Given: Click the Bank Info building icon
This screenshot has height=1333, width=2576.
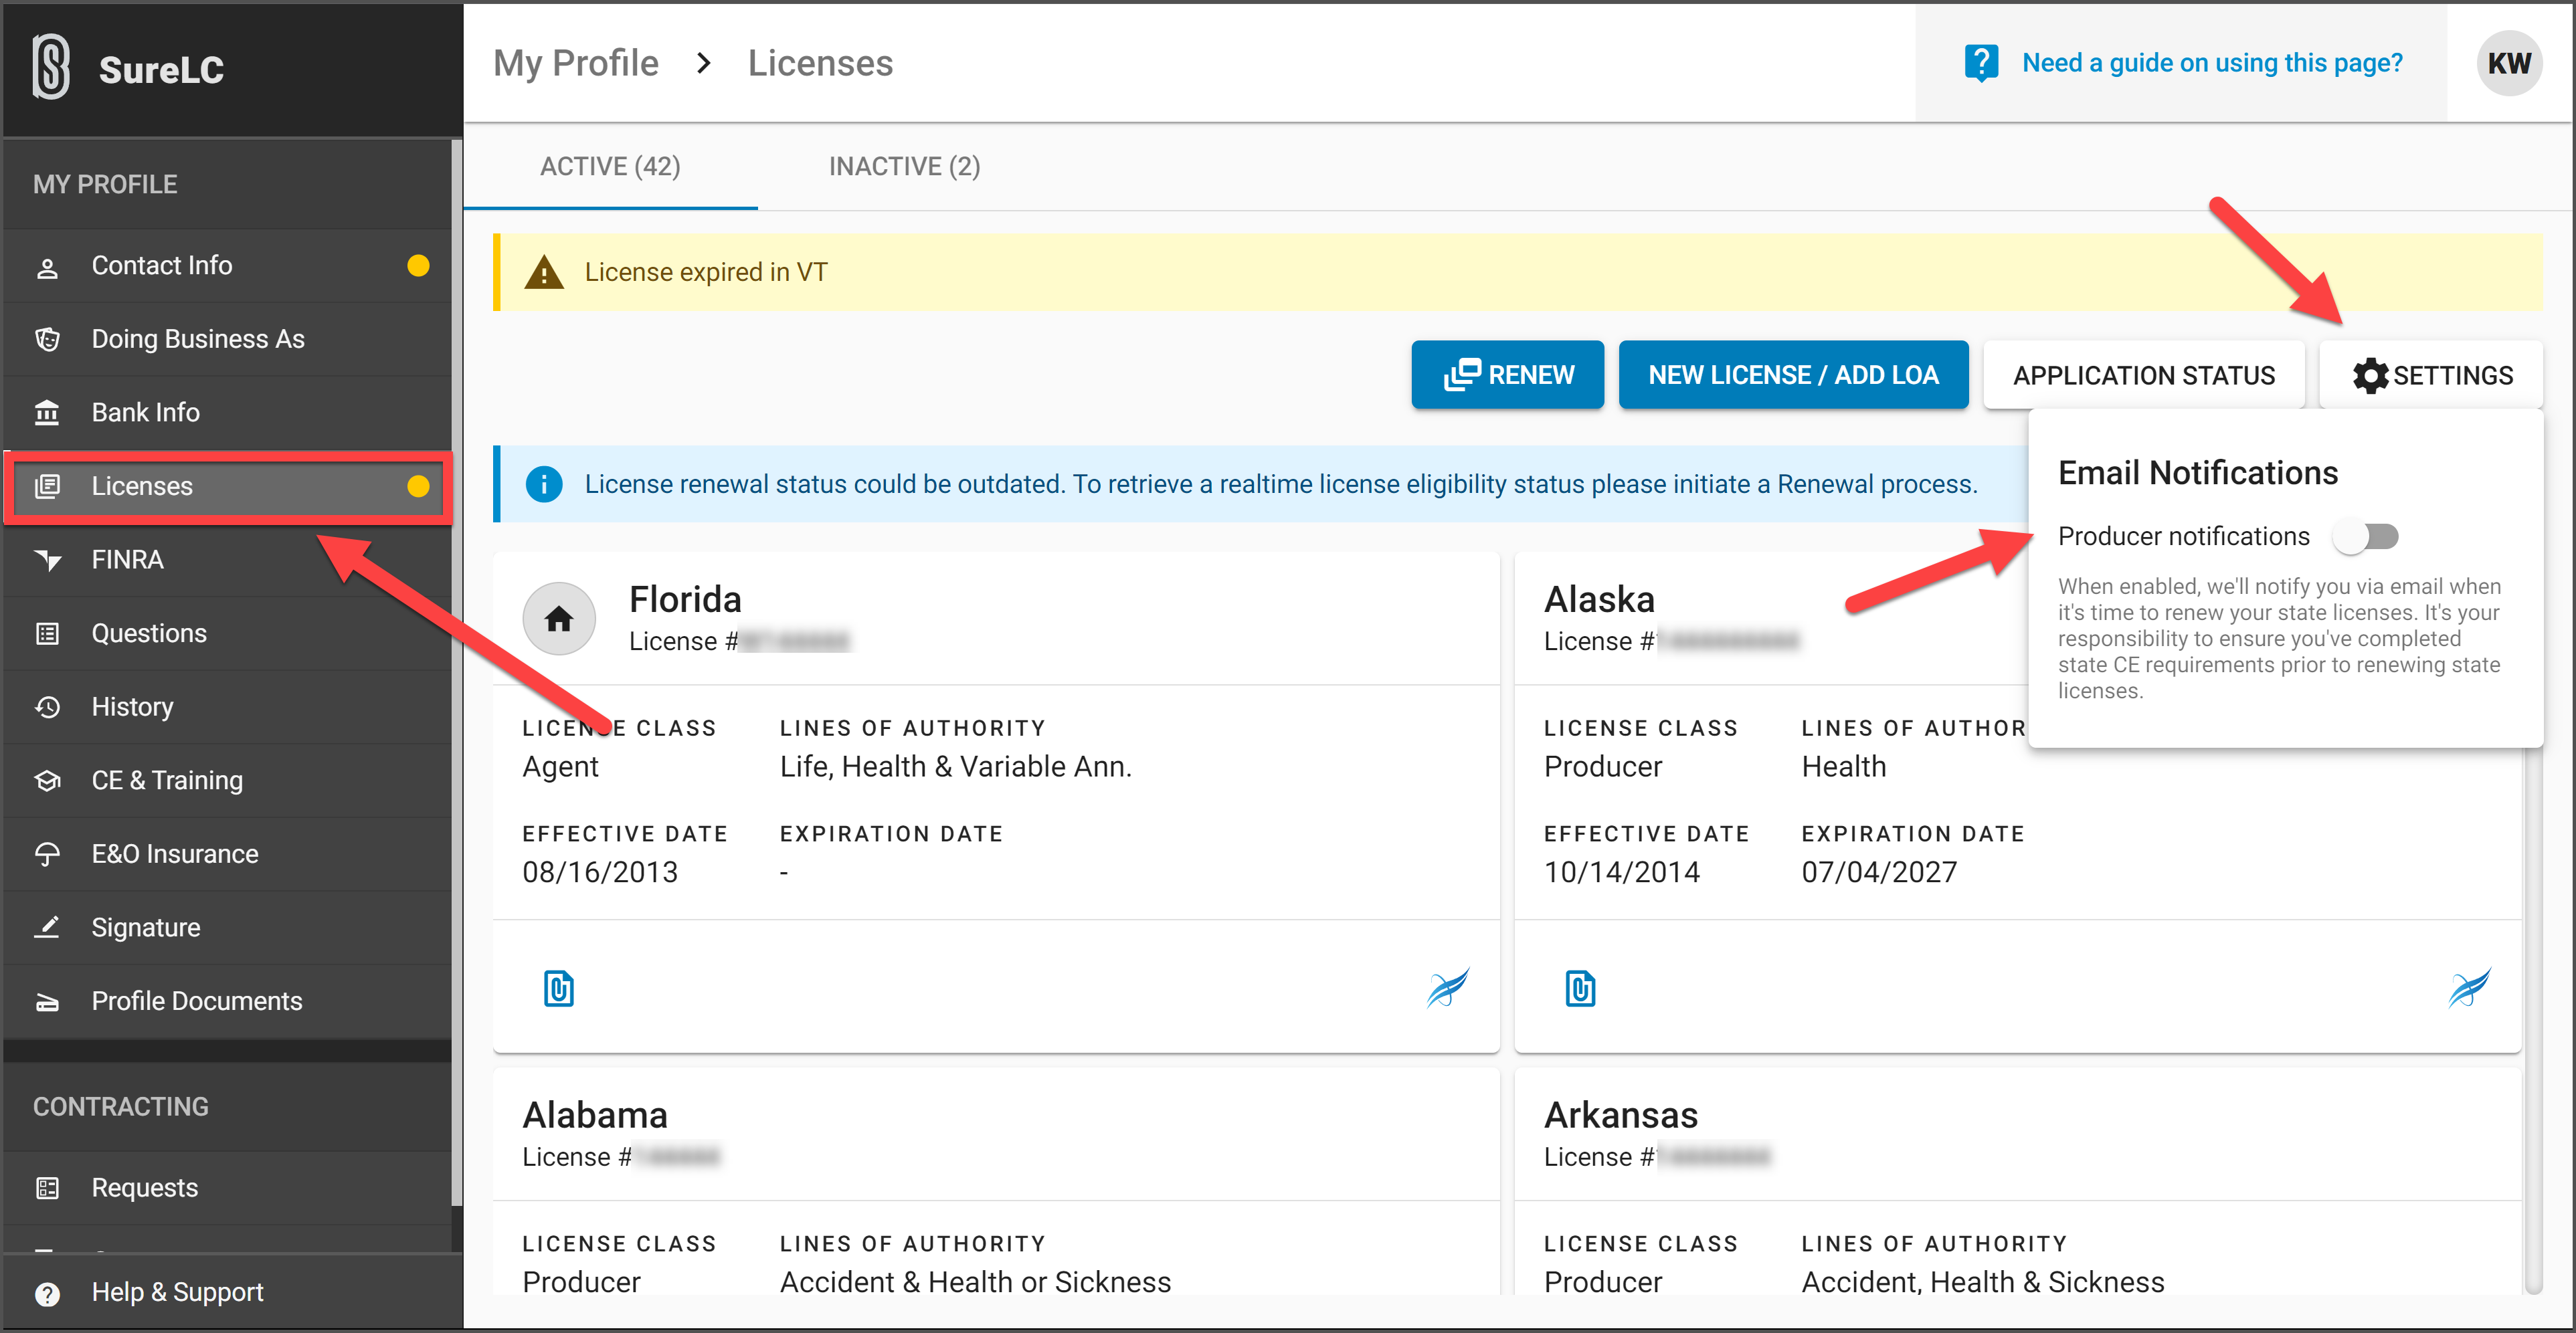Looking at the screenshot, I should pos(47,412).
